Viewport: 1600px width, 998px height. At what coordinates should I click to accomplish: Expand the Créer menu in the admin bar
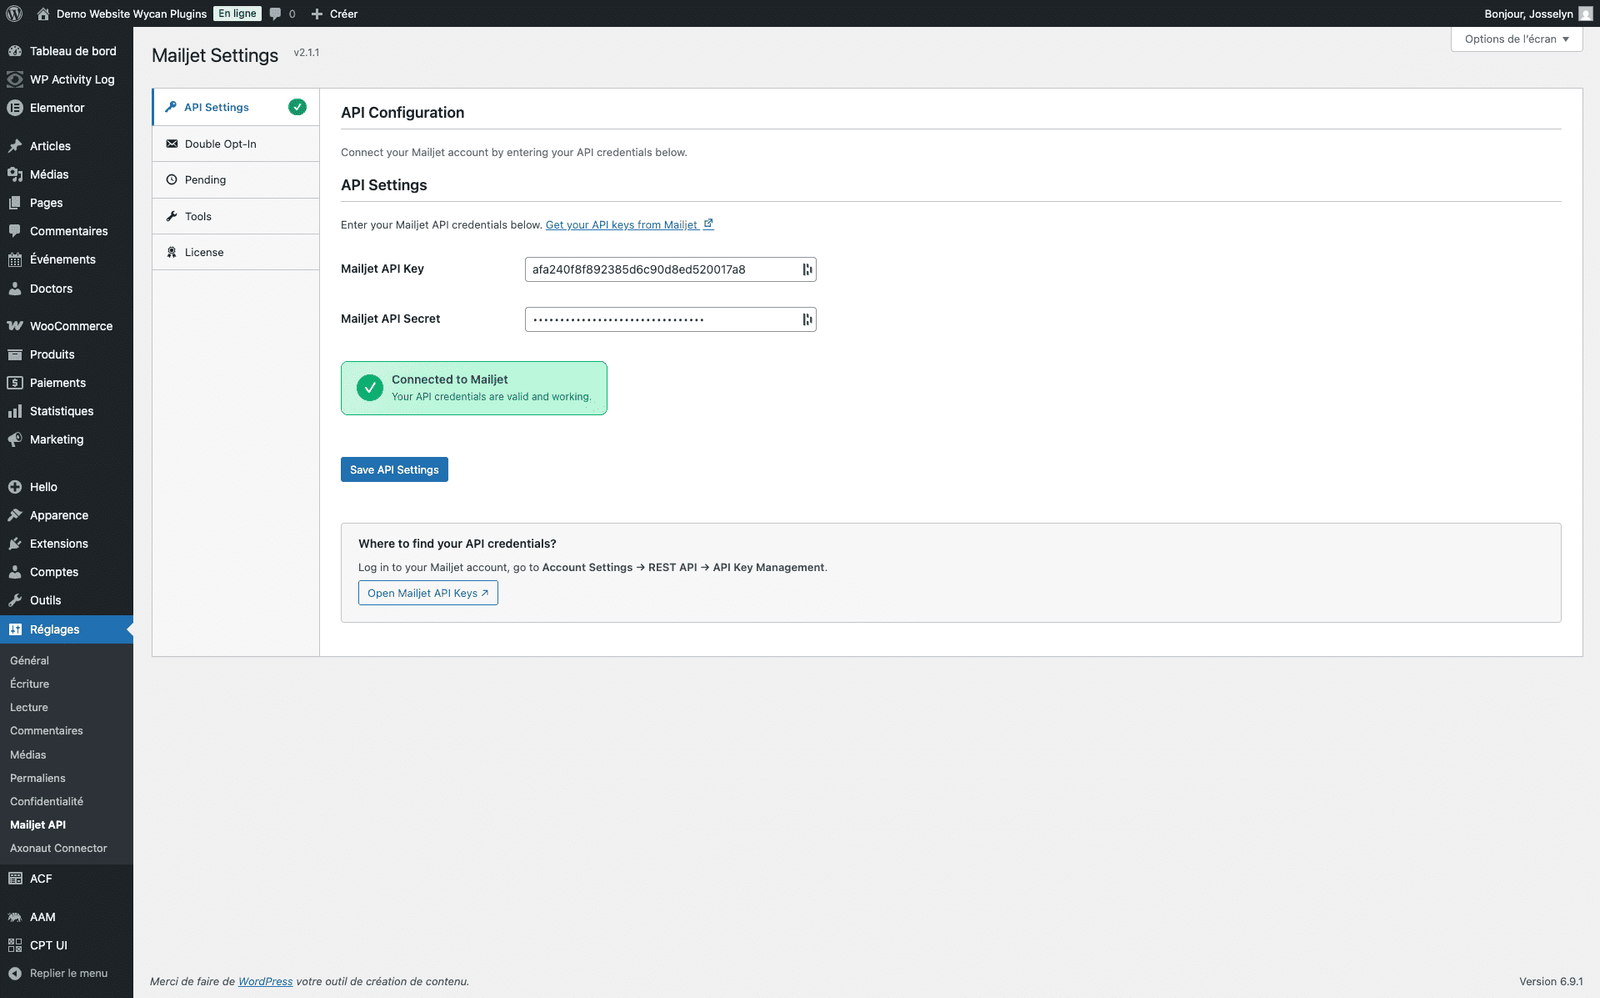(x=334, y=13)
